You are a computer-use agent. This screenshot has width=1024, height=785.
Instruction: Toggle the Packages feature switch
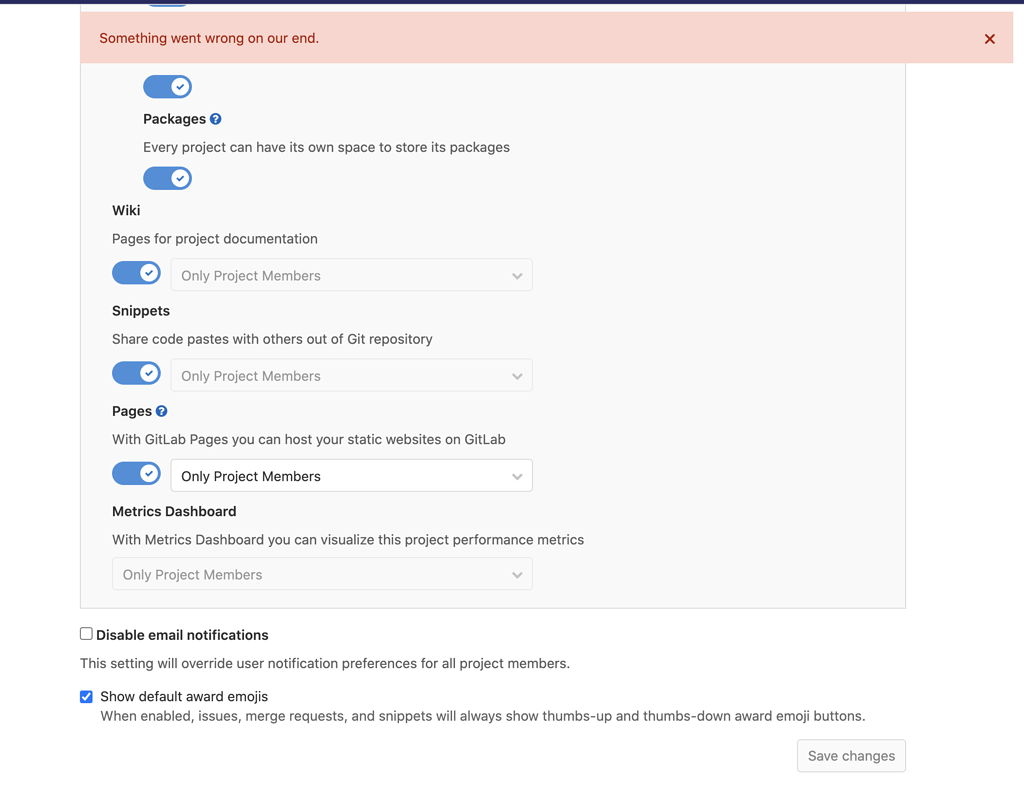167,178
